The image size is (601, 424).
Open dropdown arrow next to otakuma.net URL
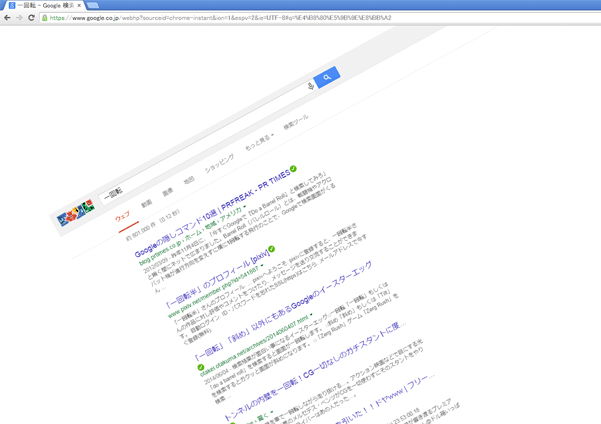point(312,315)
